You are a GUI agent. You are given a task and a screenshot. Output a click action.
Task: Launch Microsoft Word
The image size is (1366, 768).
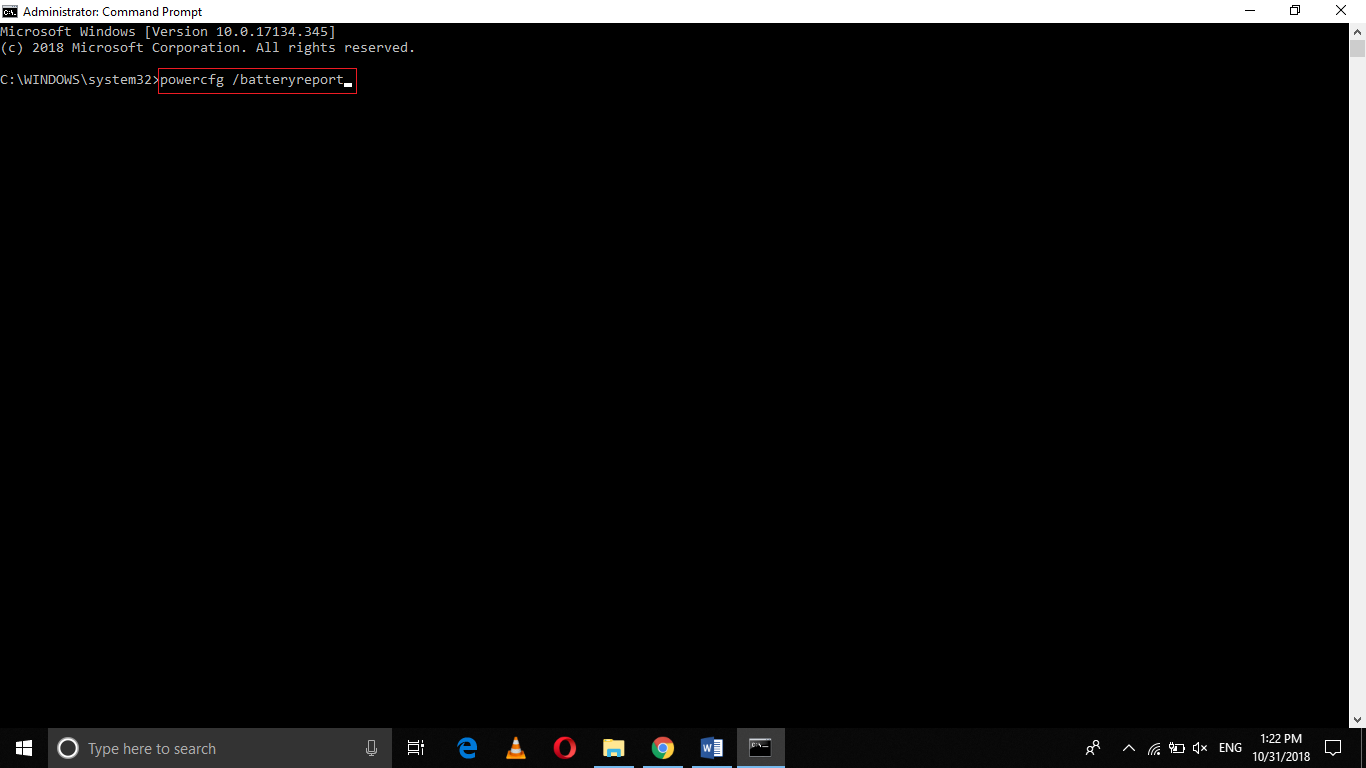pyautogui.click(x=711, y=747)
